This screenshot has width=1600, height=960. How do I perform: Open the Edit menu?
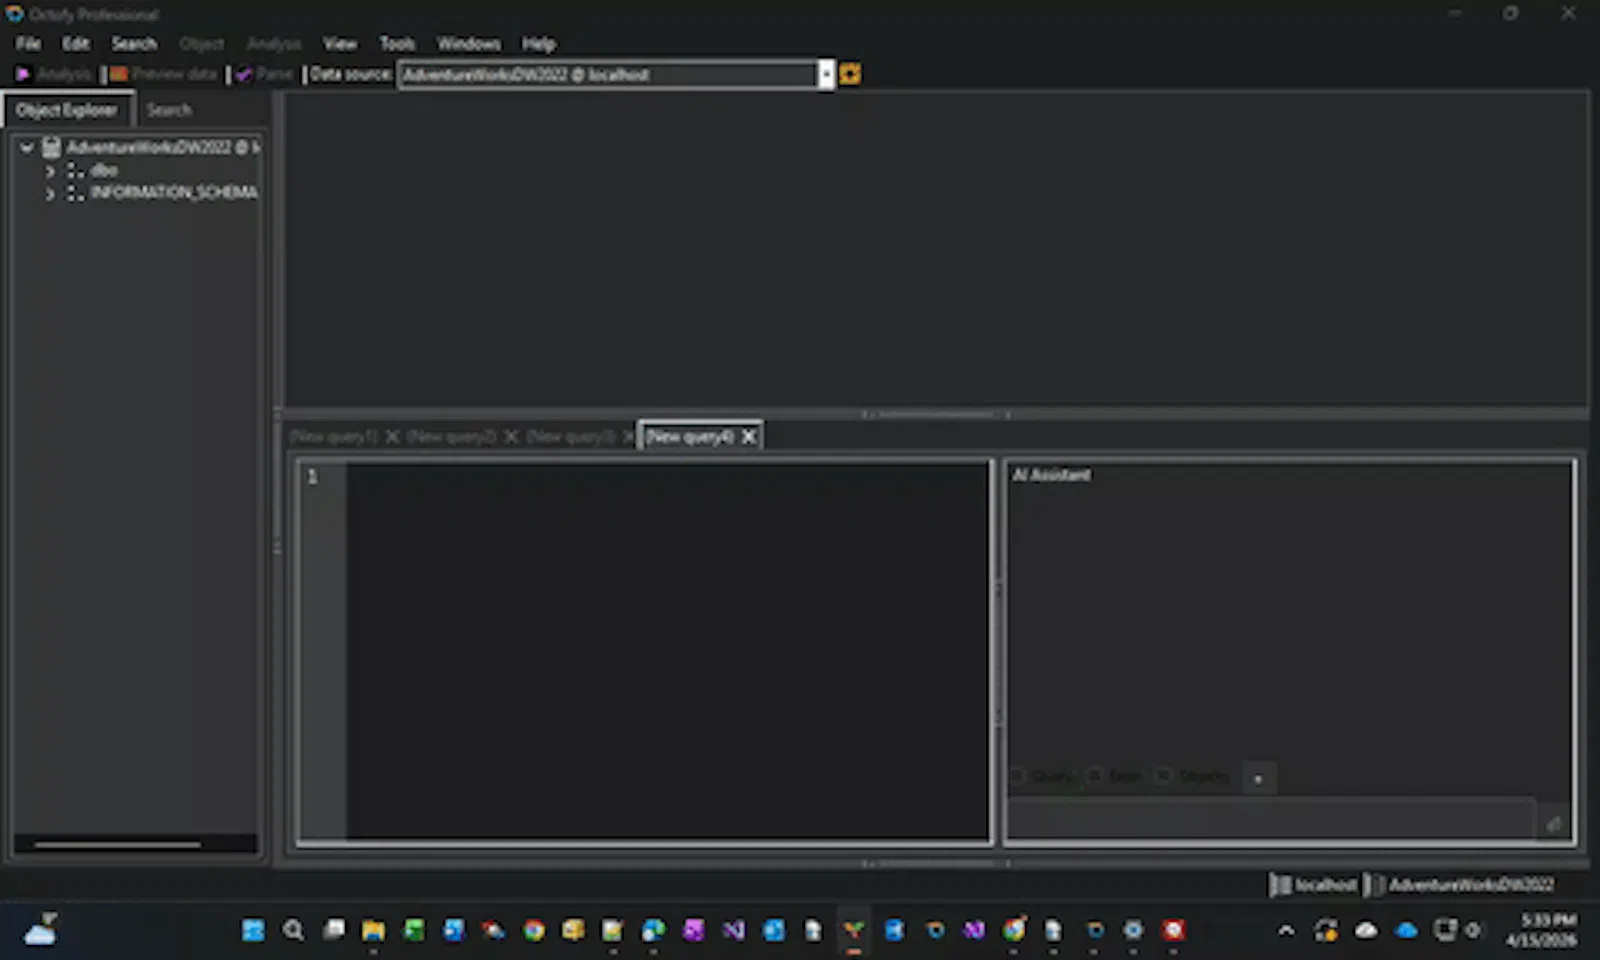click(76, 43)
